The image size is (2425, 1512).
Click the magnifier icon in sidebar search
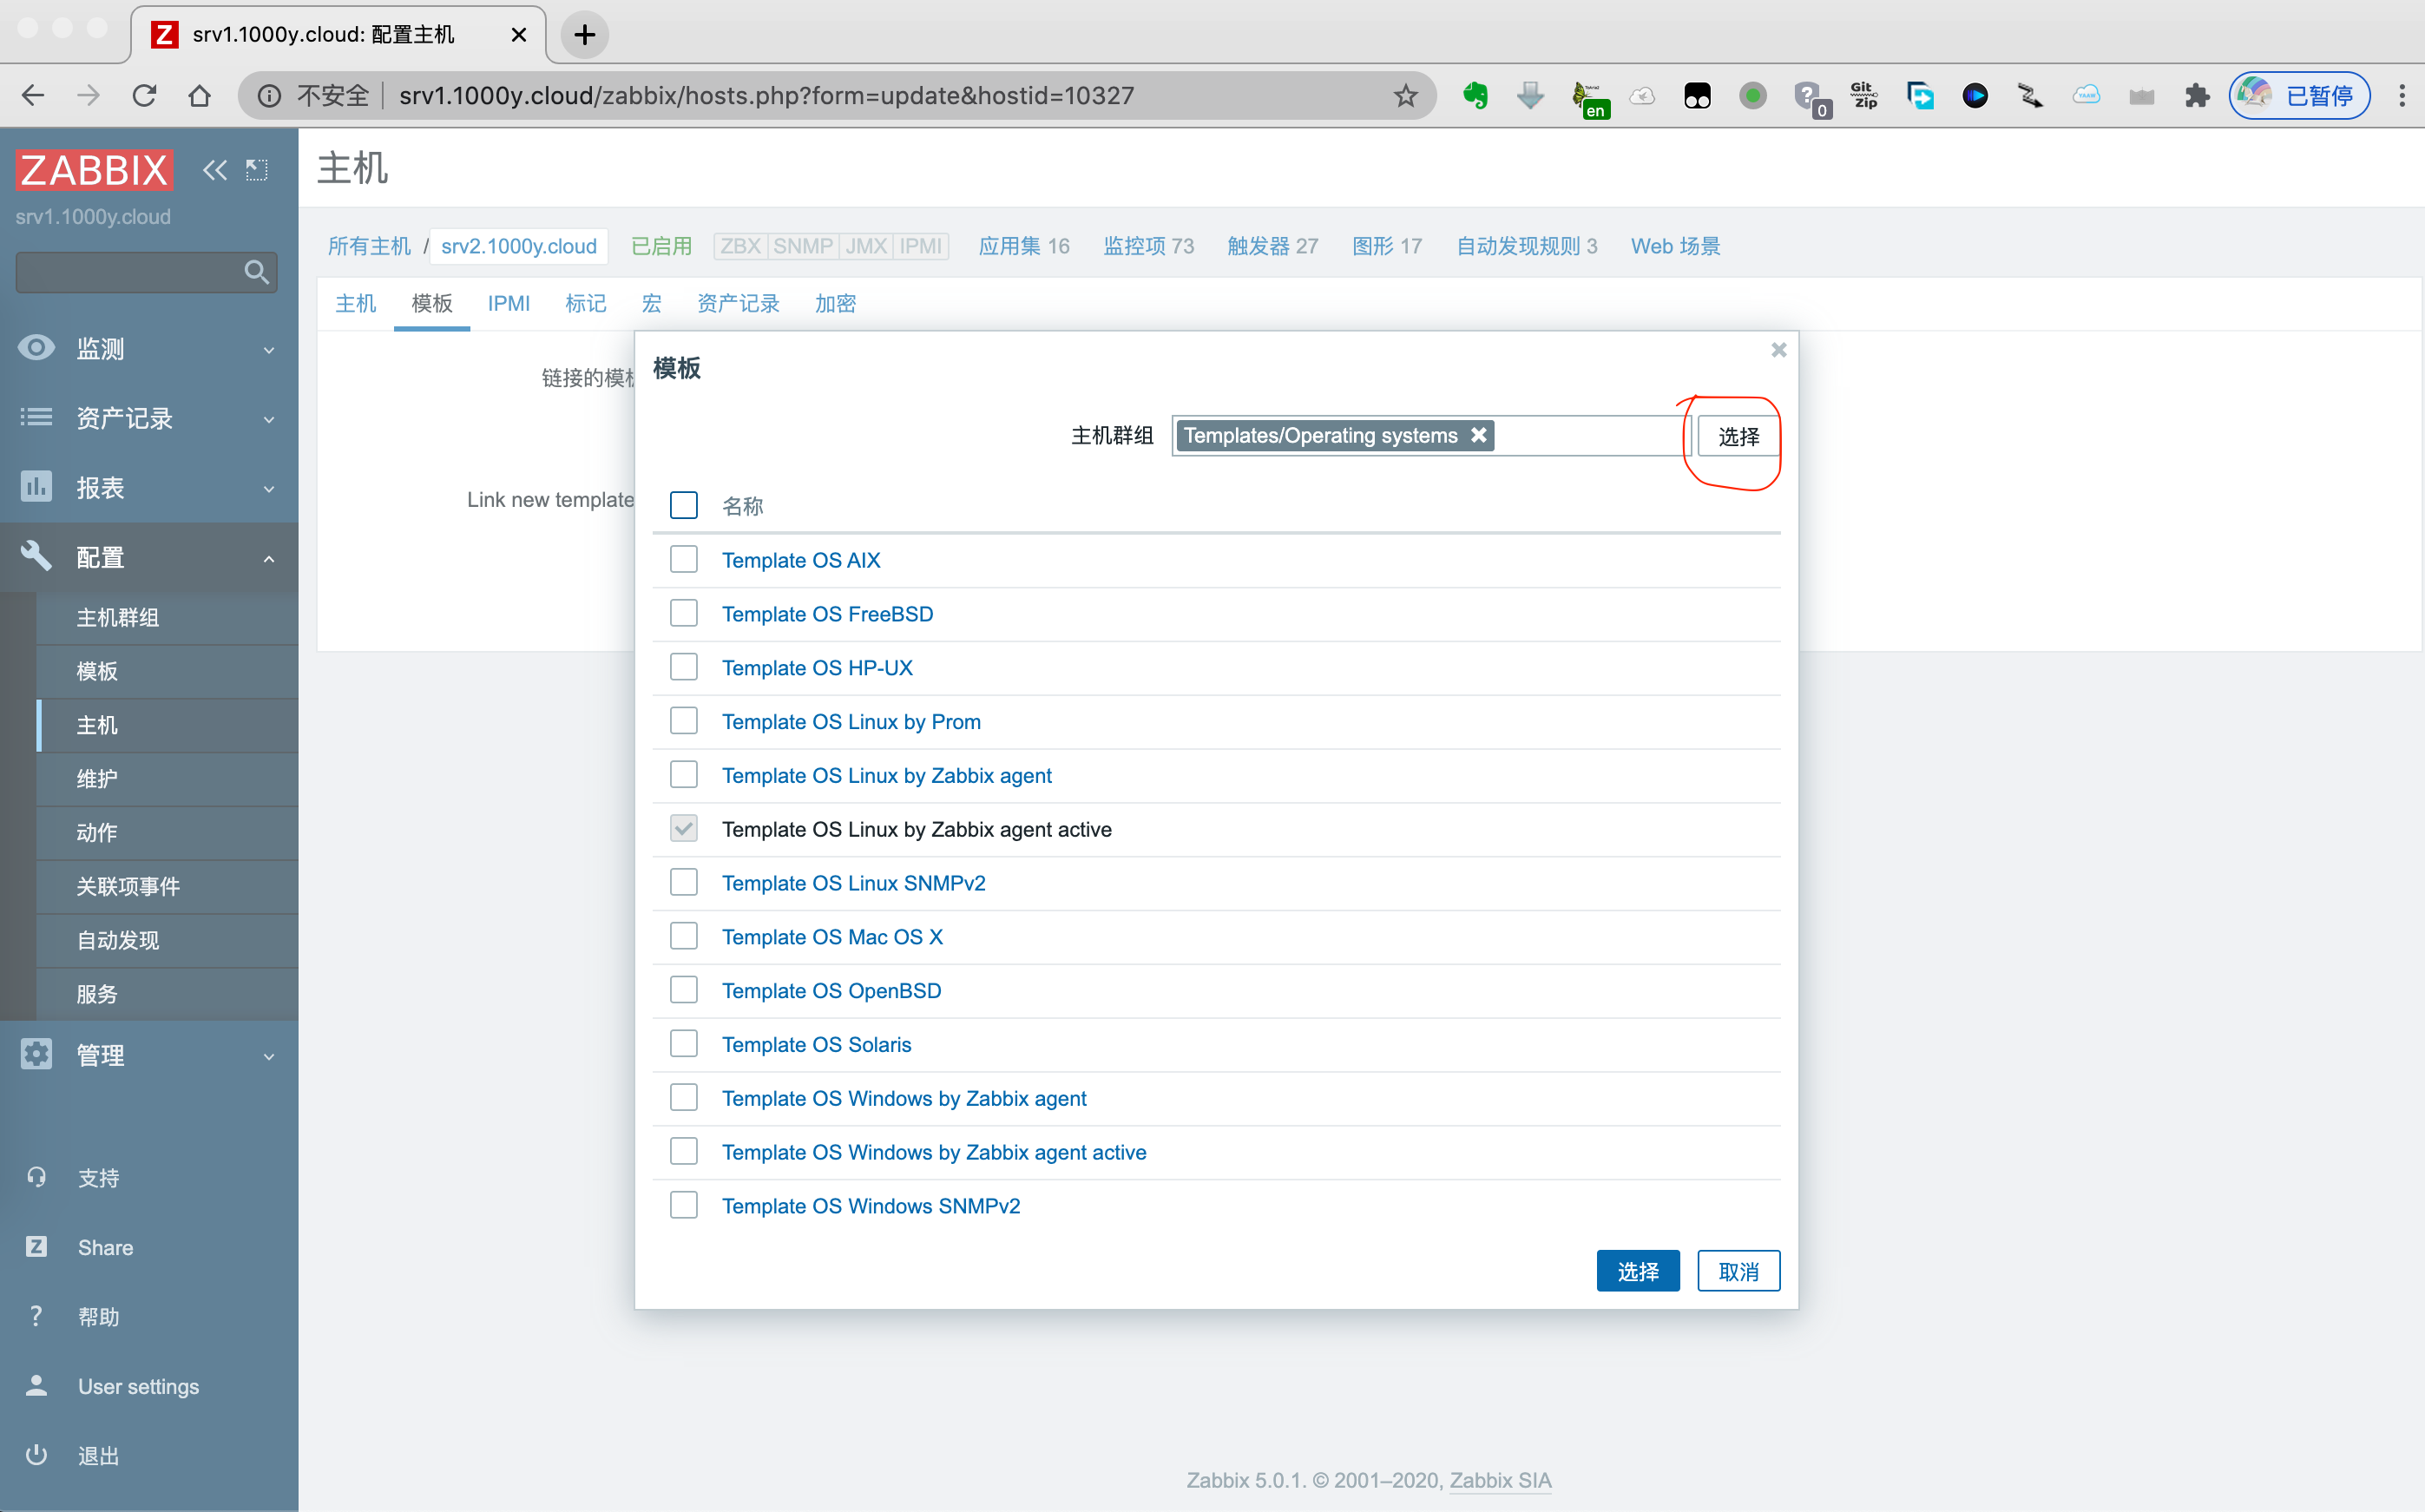click(256, 272)
